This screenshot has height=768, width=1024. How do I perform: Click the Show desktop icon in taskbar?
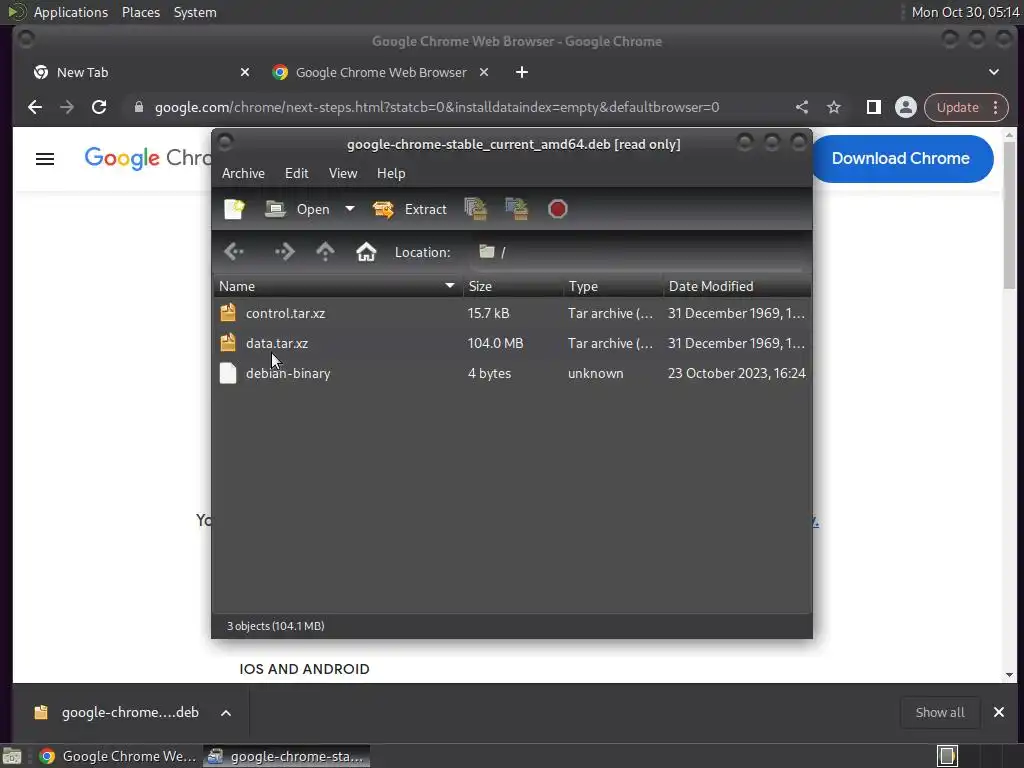pyautogui.click(x=12, y=756)
